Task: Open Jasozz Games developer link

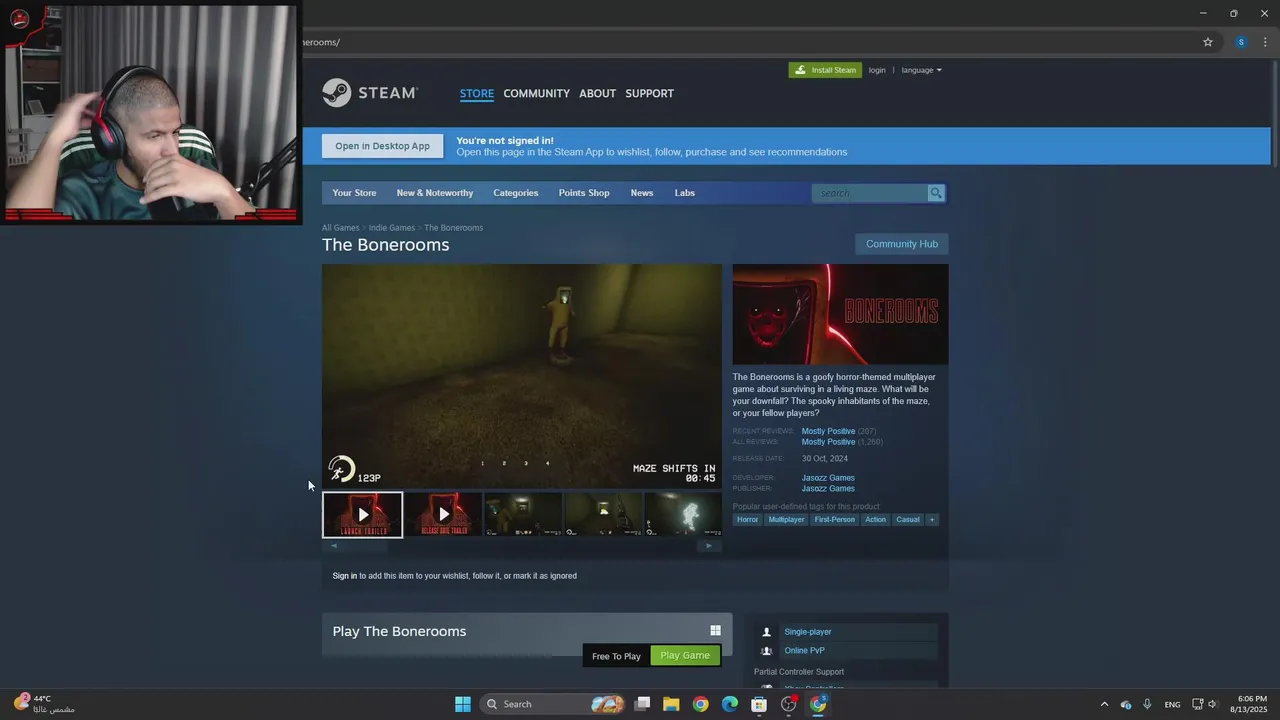Action: pyautogui.click(x=828, y=478)
